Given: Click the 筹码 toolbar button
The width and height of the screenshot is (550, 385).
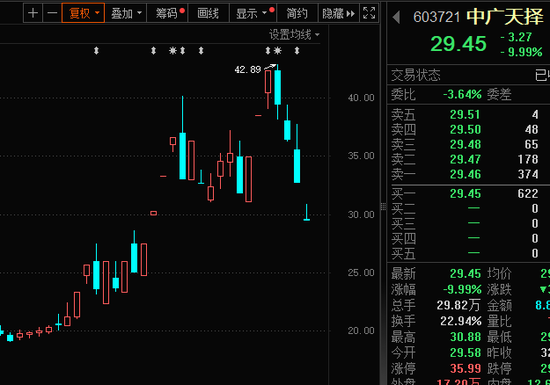Looking at the screenshot, I should click(167, 13).
